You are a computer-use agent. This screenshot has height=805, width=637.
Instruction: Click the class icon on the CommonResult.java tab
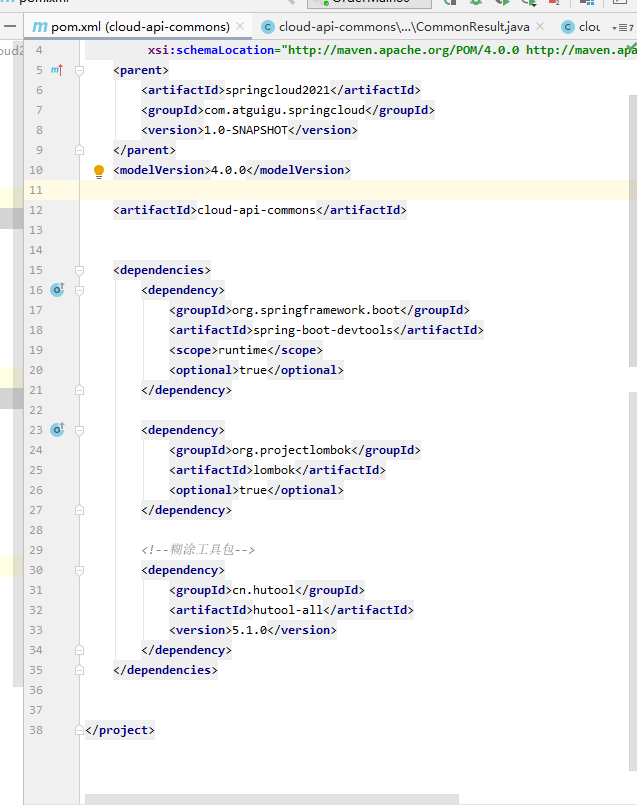[x=268, y=27]
